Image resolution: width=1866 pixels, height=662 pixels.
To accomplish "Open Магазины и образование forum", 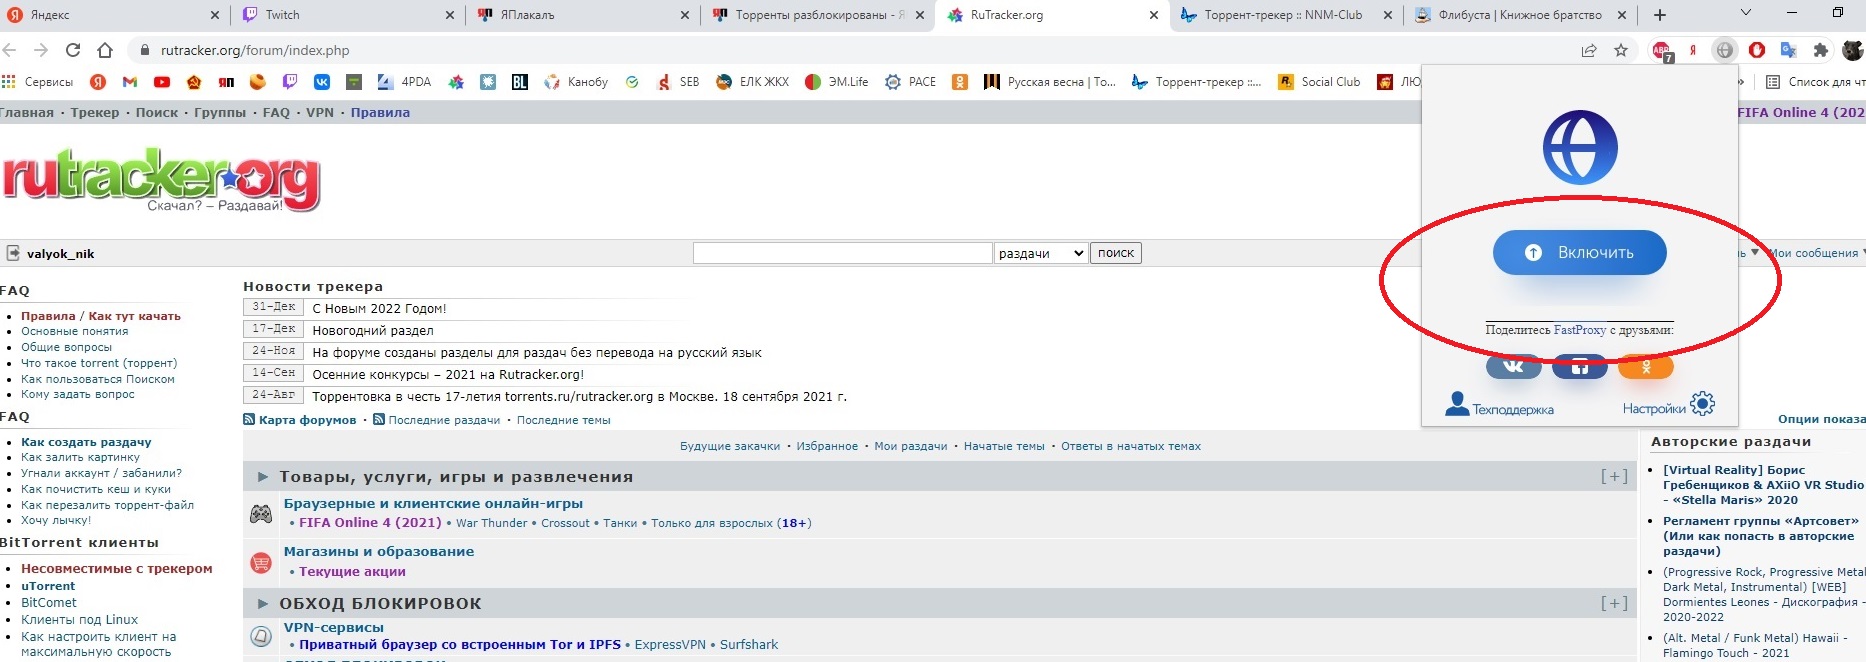I will 379,552.
